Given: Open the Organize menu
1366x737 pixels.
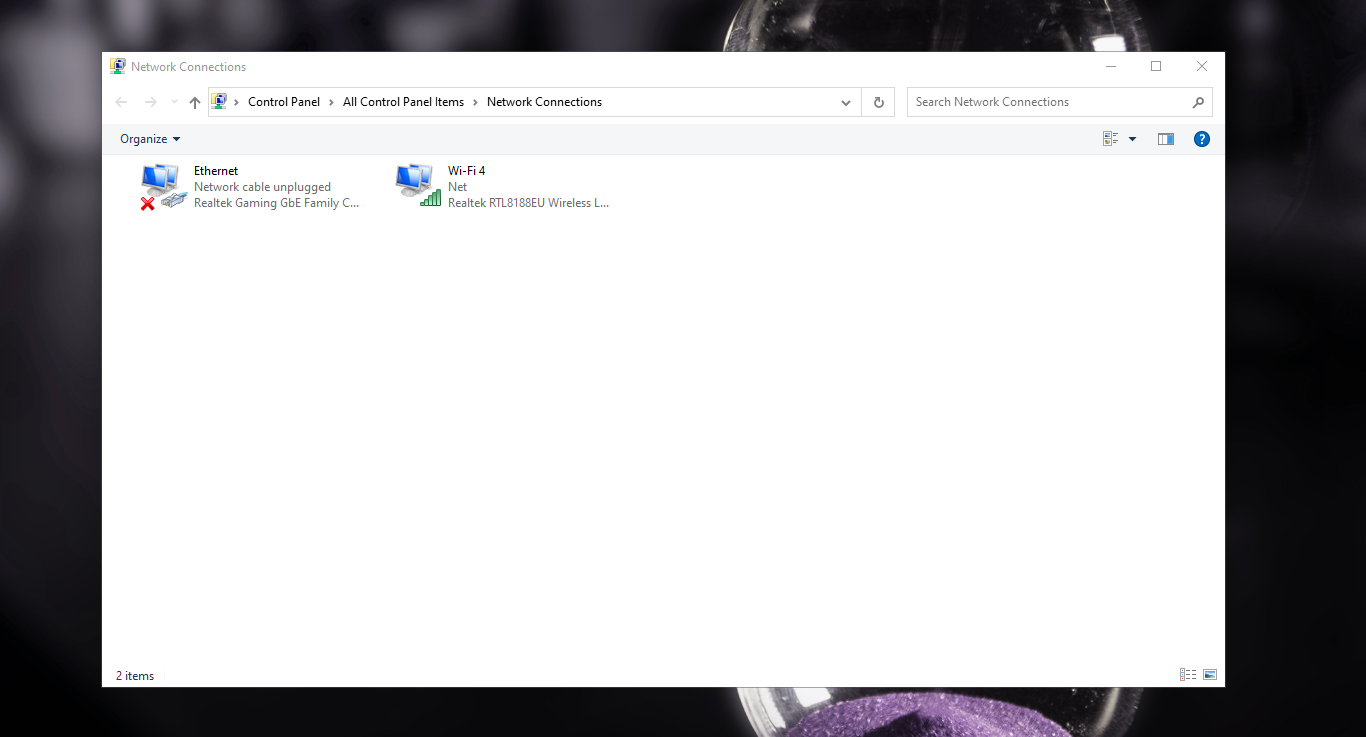Looking at the screenshot, I should pyautogui.click(x=150, y=139).
